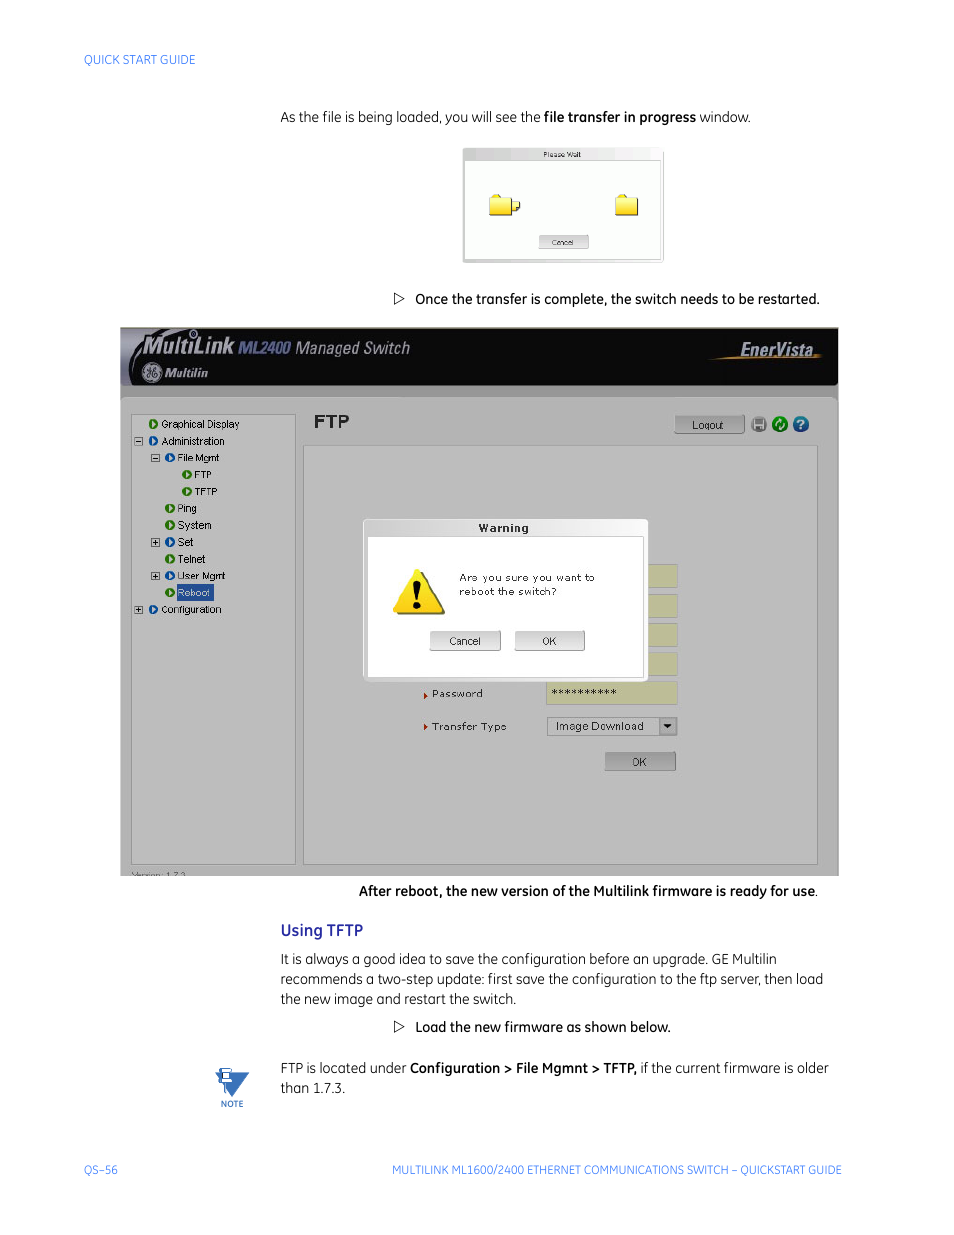Click the 'QUICK START GUIDE' header text
This screenshot has height=1235, width=954.
[x=140, y=60]
